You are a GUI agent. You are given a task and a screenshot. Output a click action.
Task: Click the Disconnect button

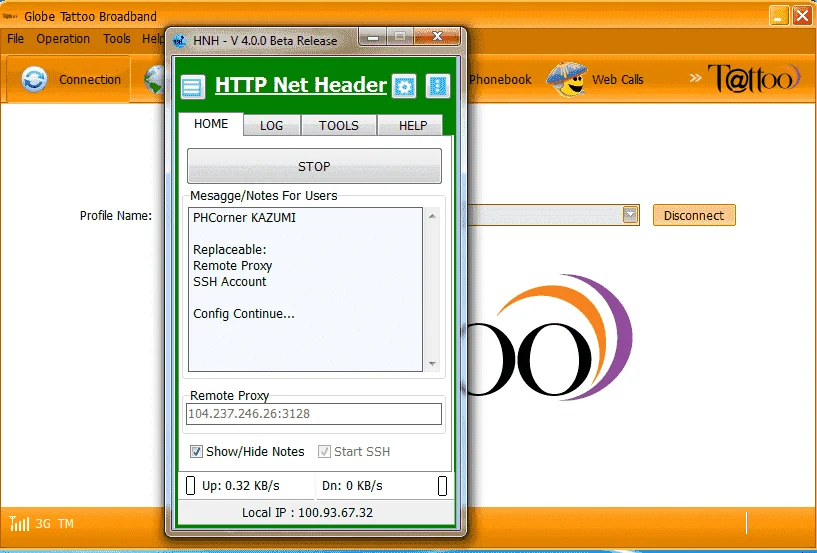click(x=694, y=215)
